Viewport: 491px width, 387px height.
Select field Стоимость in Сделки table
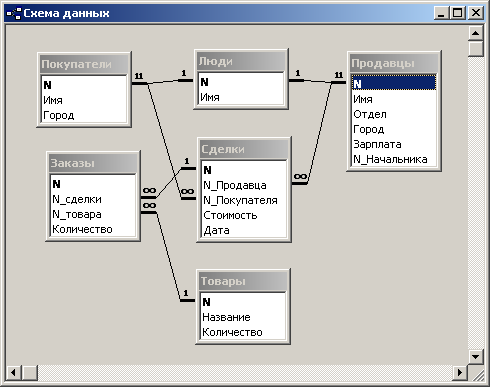pos(244,215)
